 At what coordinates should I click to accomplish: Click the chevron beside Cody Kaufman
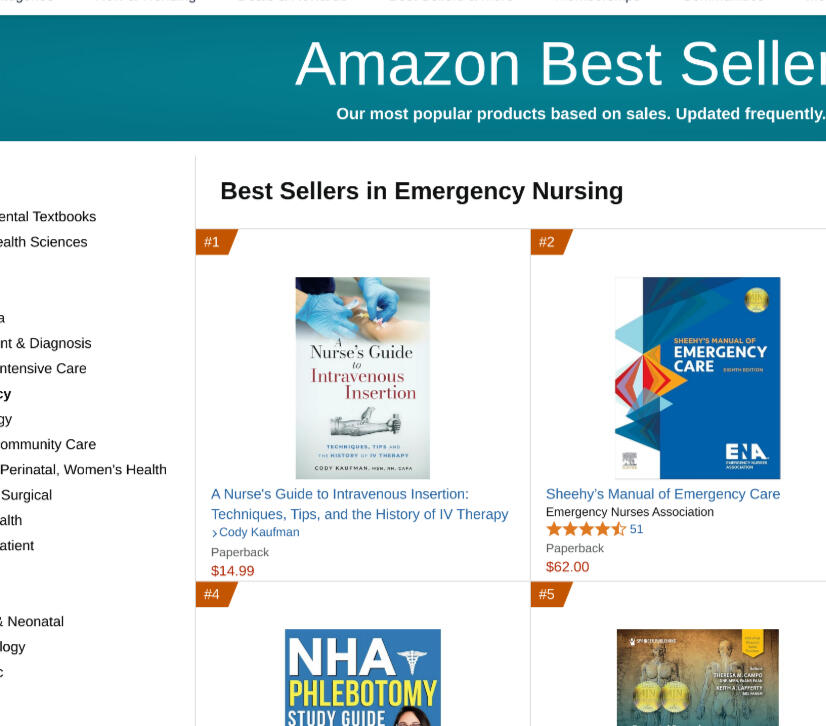[x=215, y=533]
